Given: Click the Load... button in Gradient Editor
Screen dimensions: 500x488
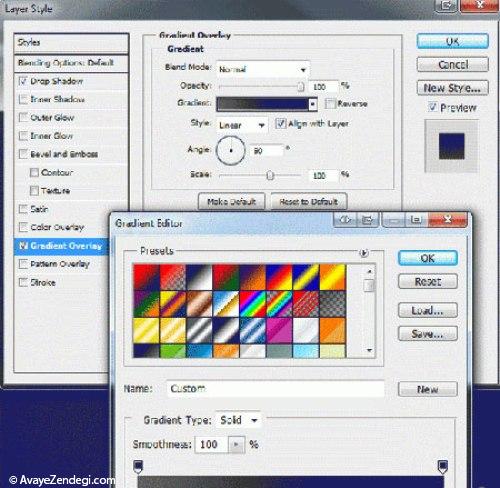Looking at the screenshot, I should [x=428, y=310].
